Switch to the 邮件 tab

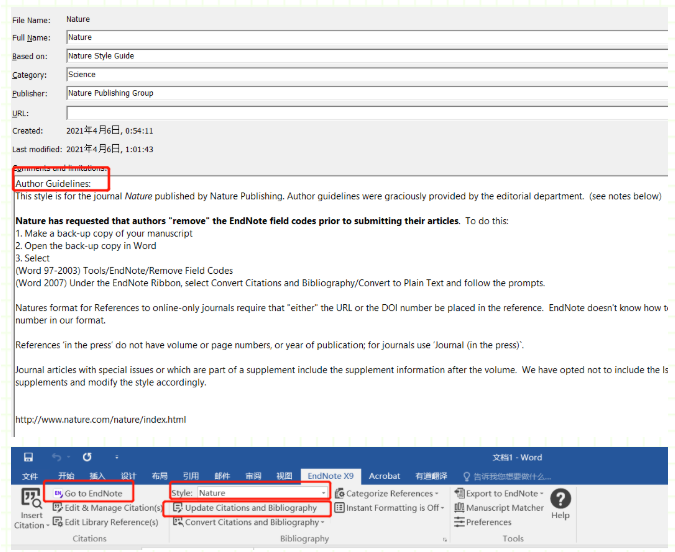[x=222, y=476]
